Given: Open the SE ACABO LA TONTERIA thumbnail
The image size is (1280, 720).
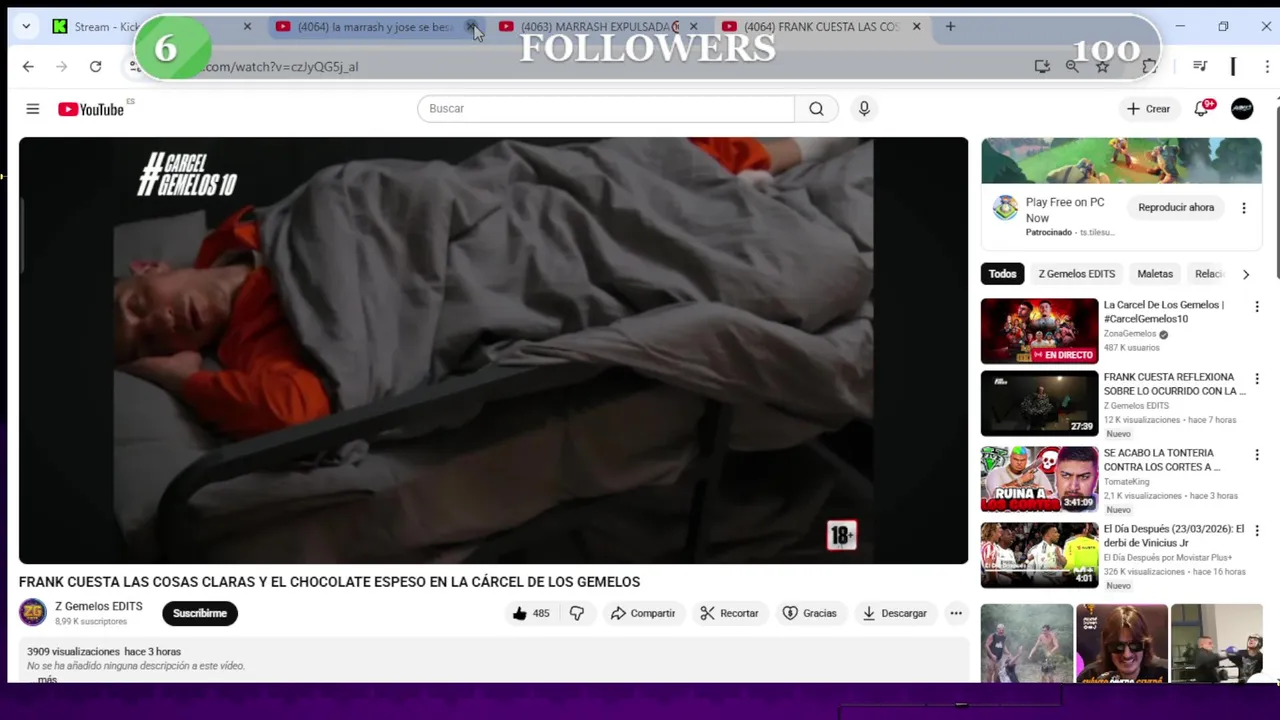Looking at the screenshot, I should tap(1039, 479).
